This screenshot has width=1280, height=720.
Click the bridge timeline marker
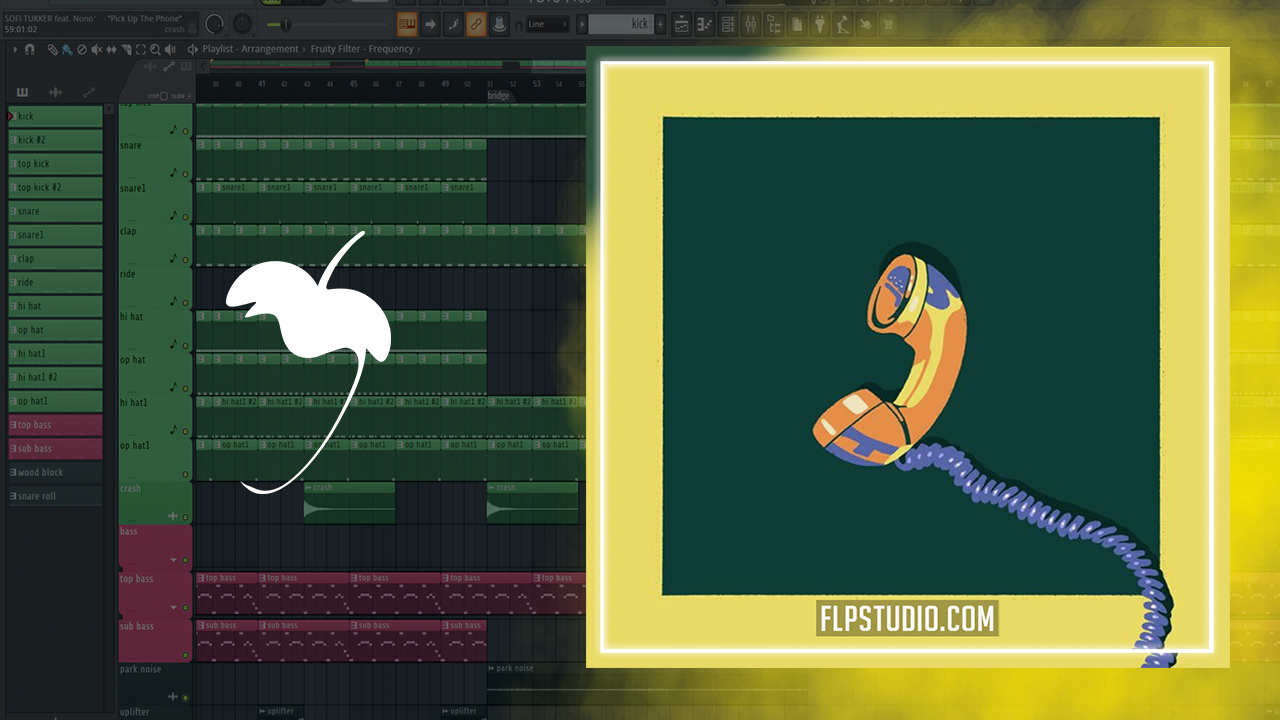coord(498,96)
